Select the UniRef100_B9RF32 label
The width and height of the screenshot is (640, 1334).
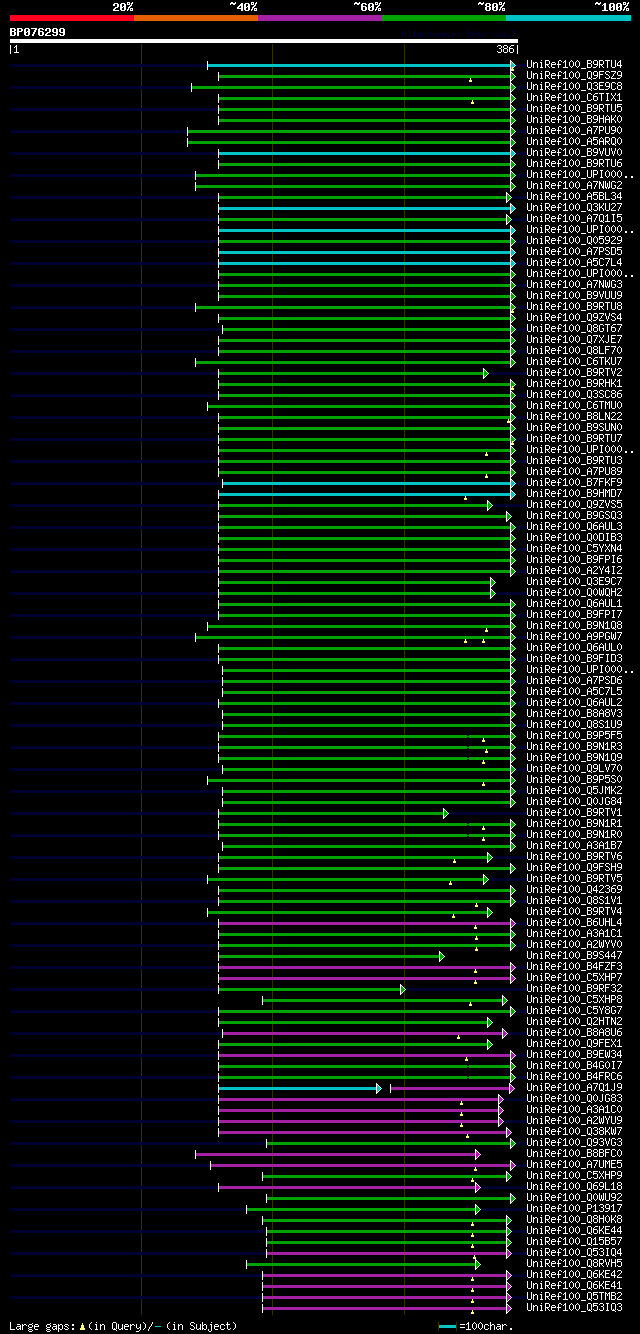point(574,989)
